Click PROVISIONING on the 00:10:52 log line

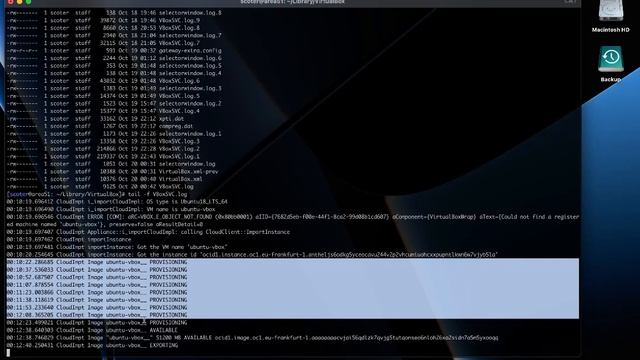pyautogui.click(x=168, y=277)
